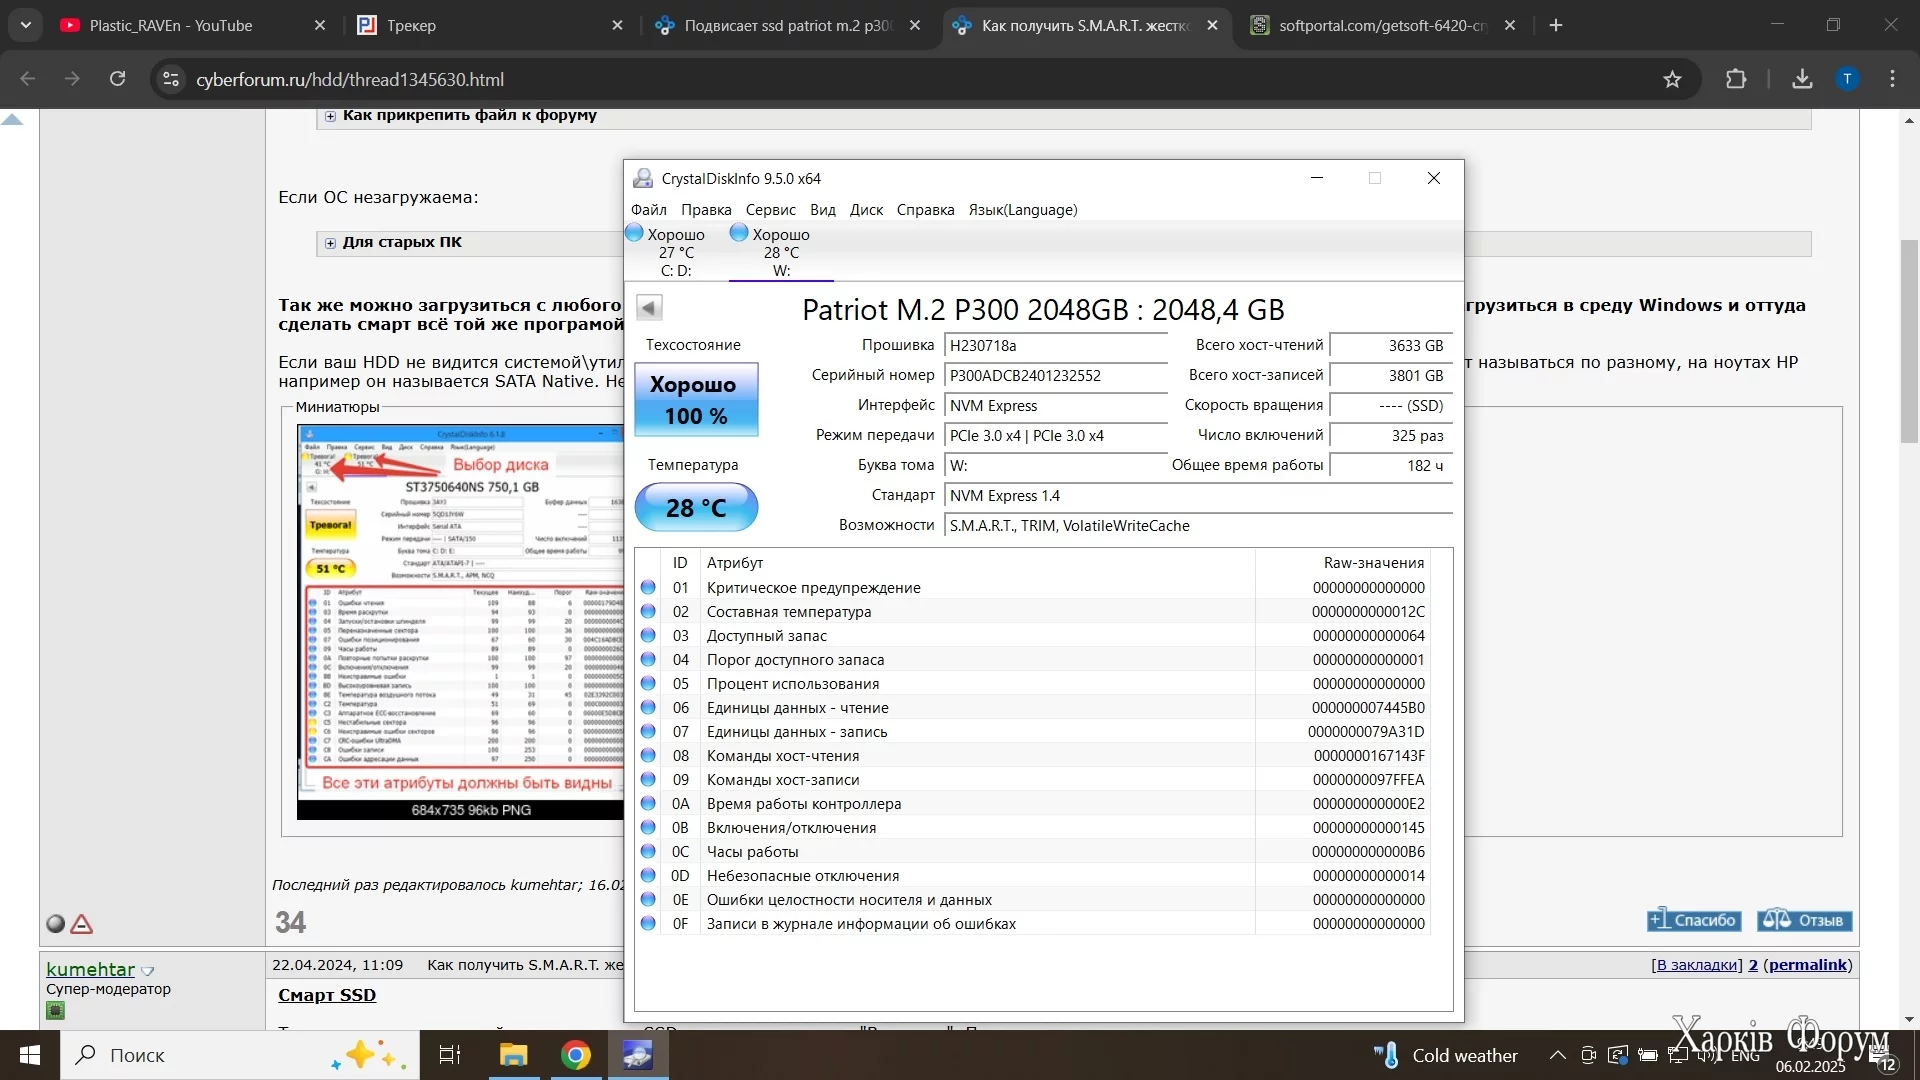
Task: Open the Chrome downloads icon
Action: [1802, 79]
